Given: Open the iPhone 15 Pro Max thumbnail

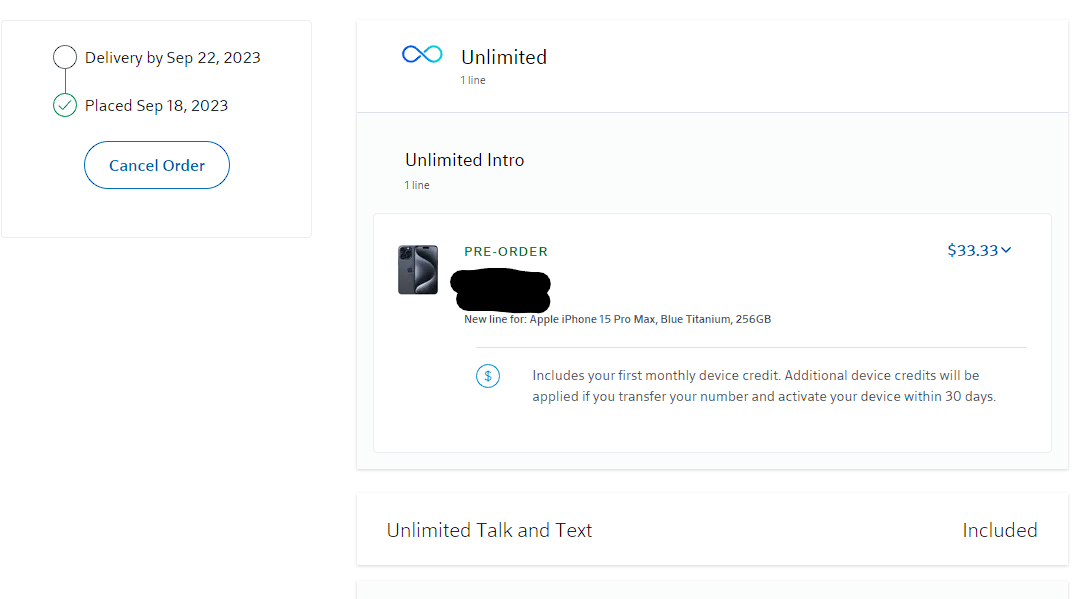Looking at the screenshot, I should (x=418, y=270).
